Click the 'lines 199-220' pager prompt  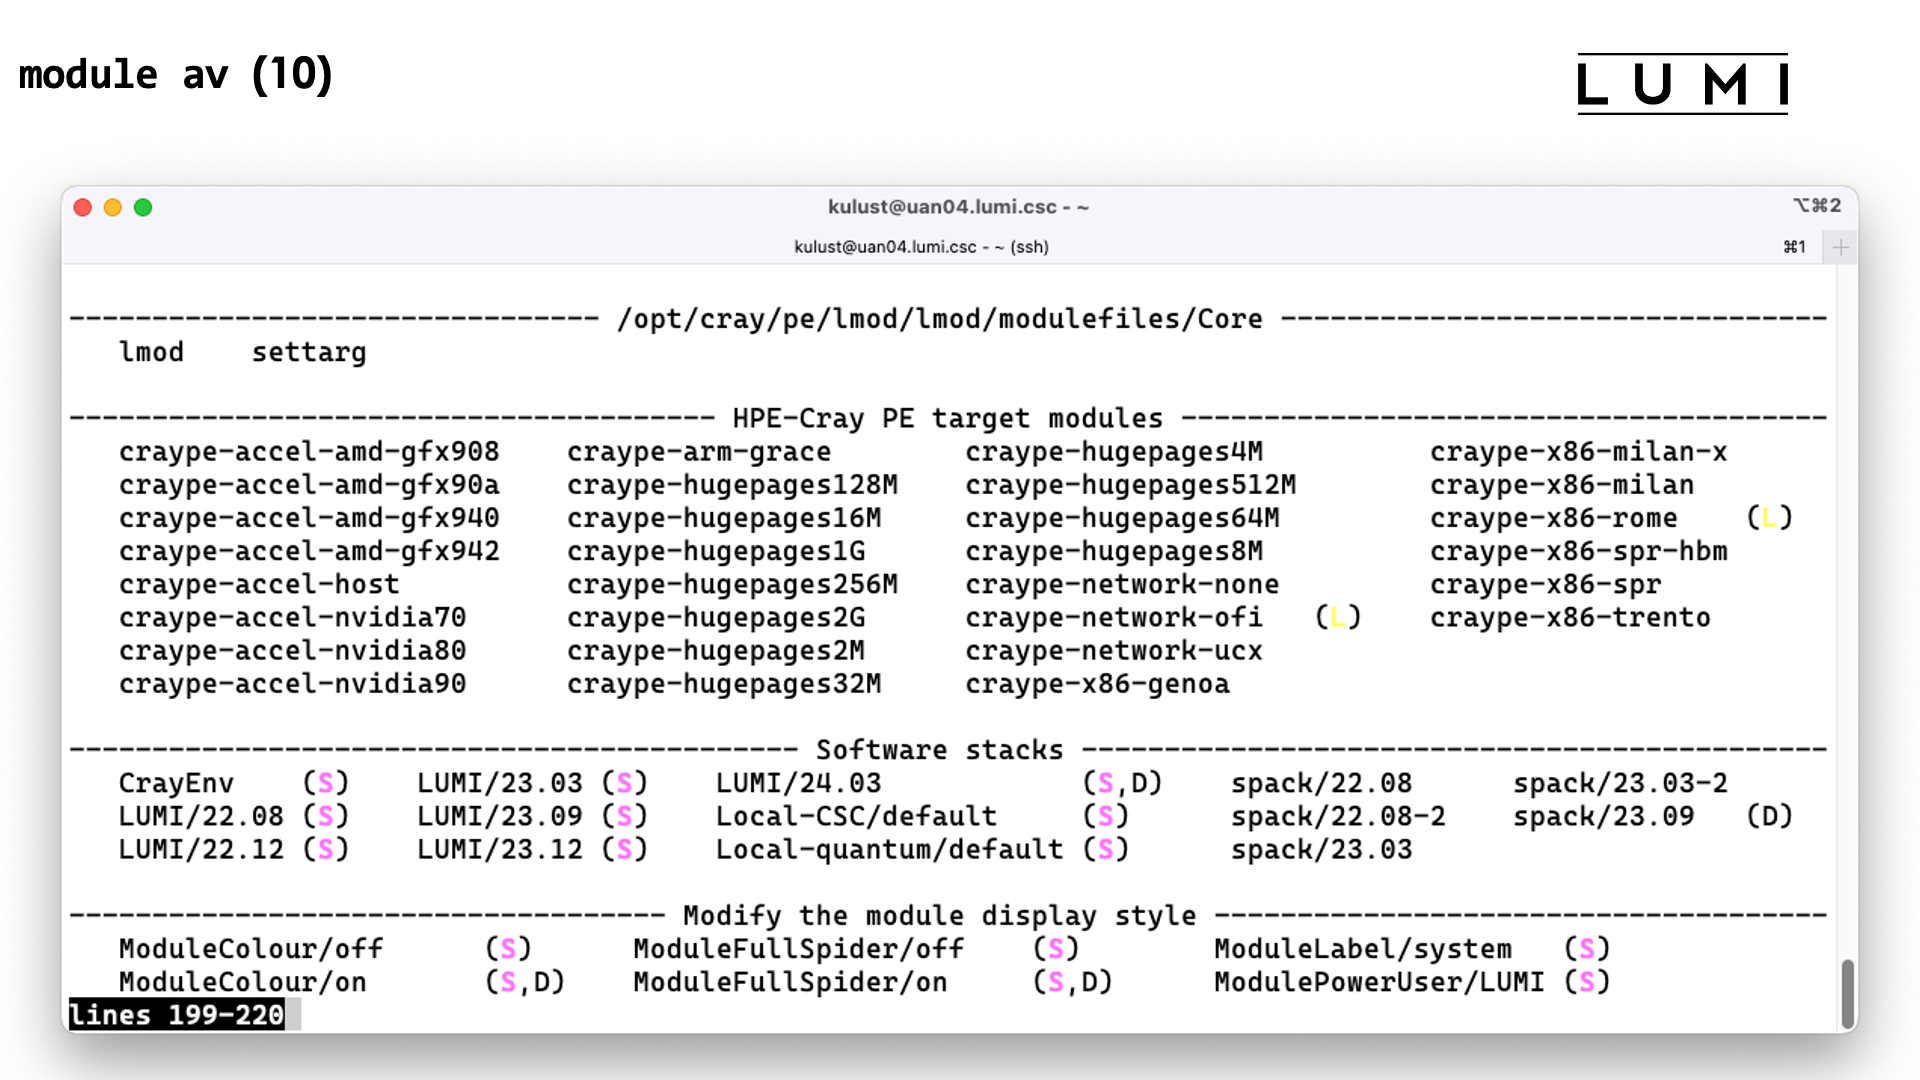click(x=176, y=1015)
